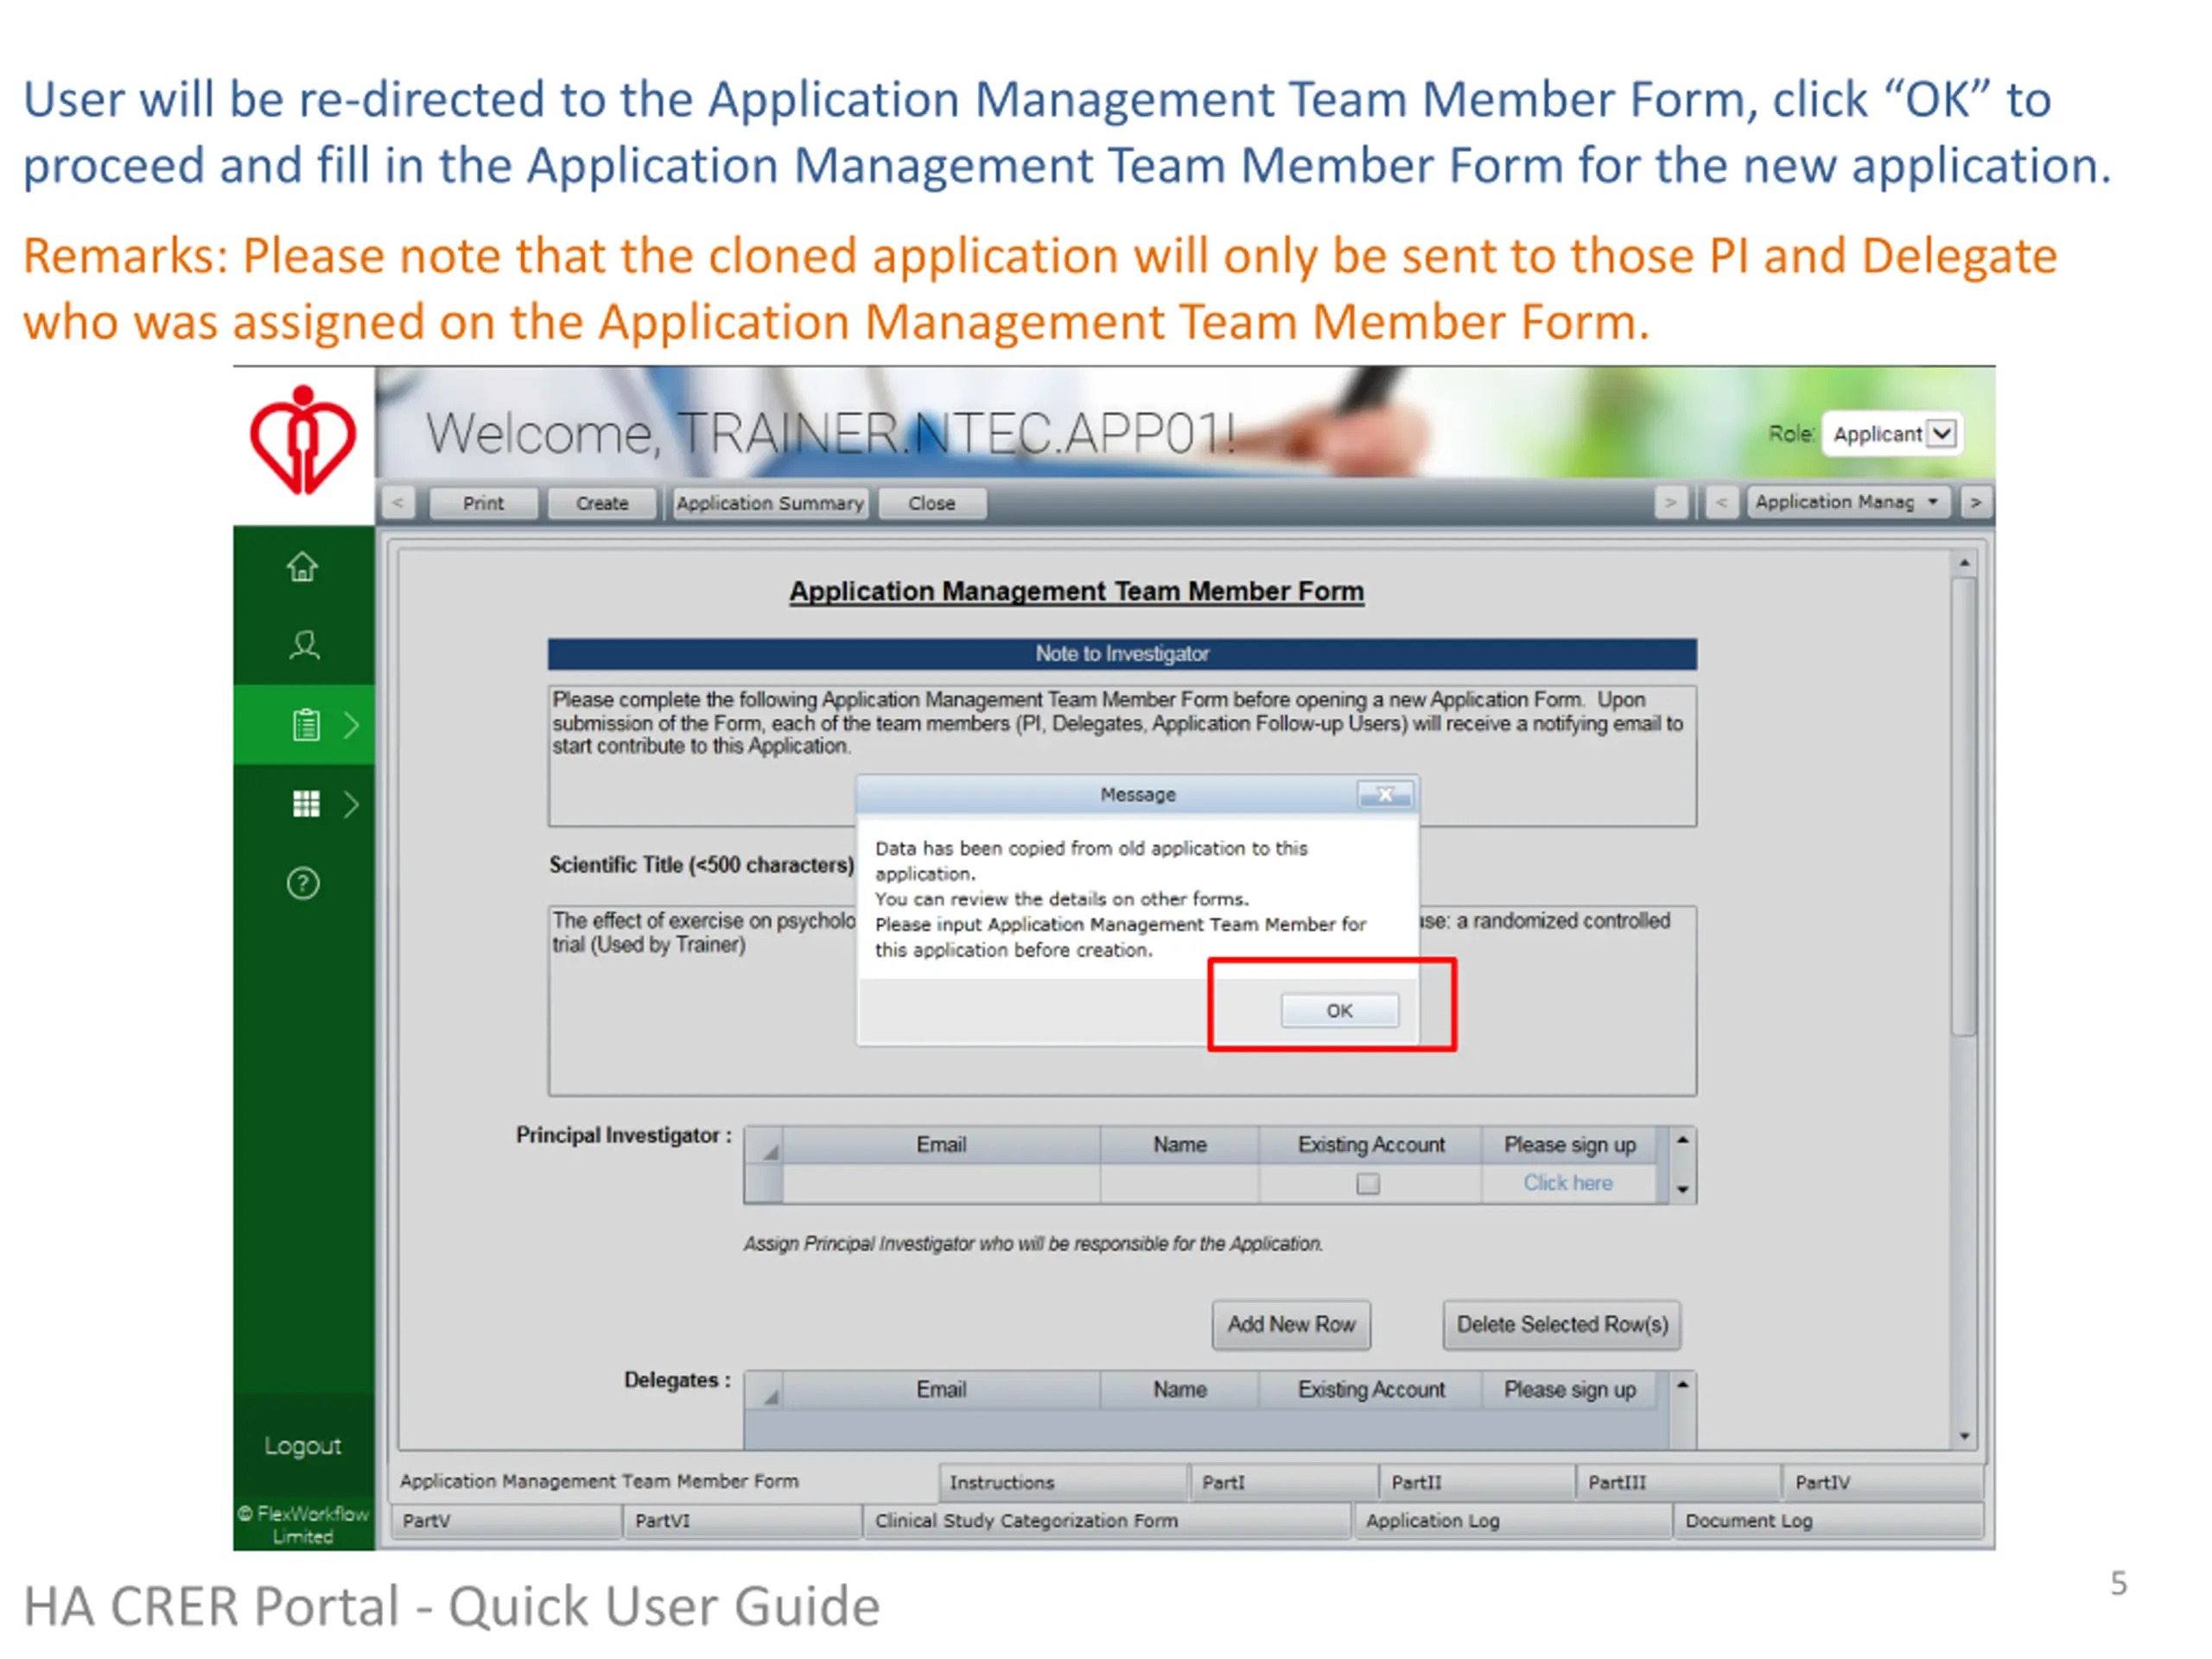
Task: Click the 'Click here' sign up link
Action: pyautogui.click(x=1567, y=1183)
